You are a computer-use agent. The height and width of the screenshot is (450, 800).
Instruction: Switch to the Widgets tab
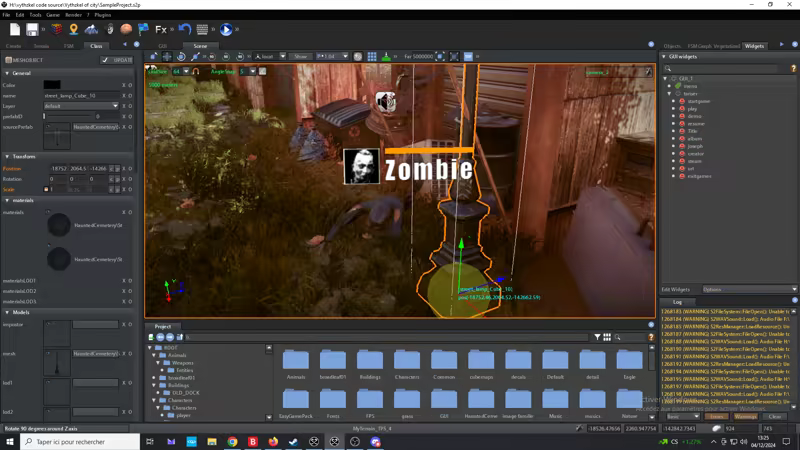point(754,46)
